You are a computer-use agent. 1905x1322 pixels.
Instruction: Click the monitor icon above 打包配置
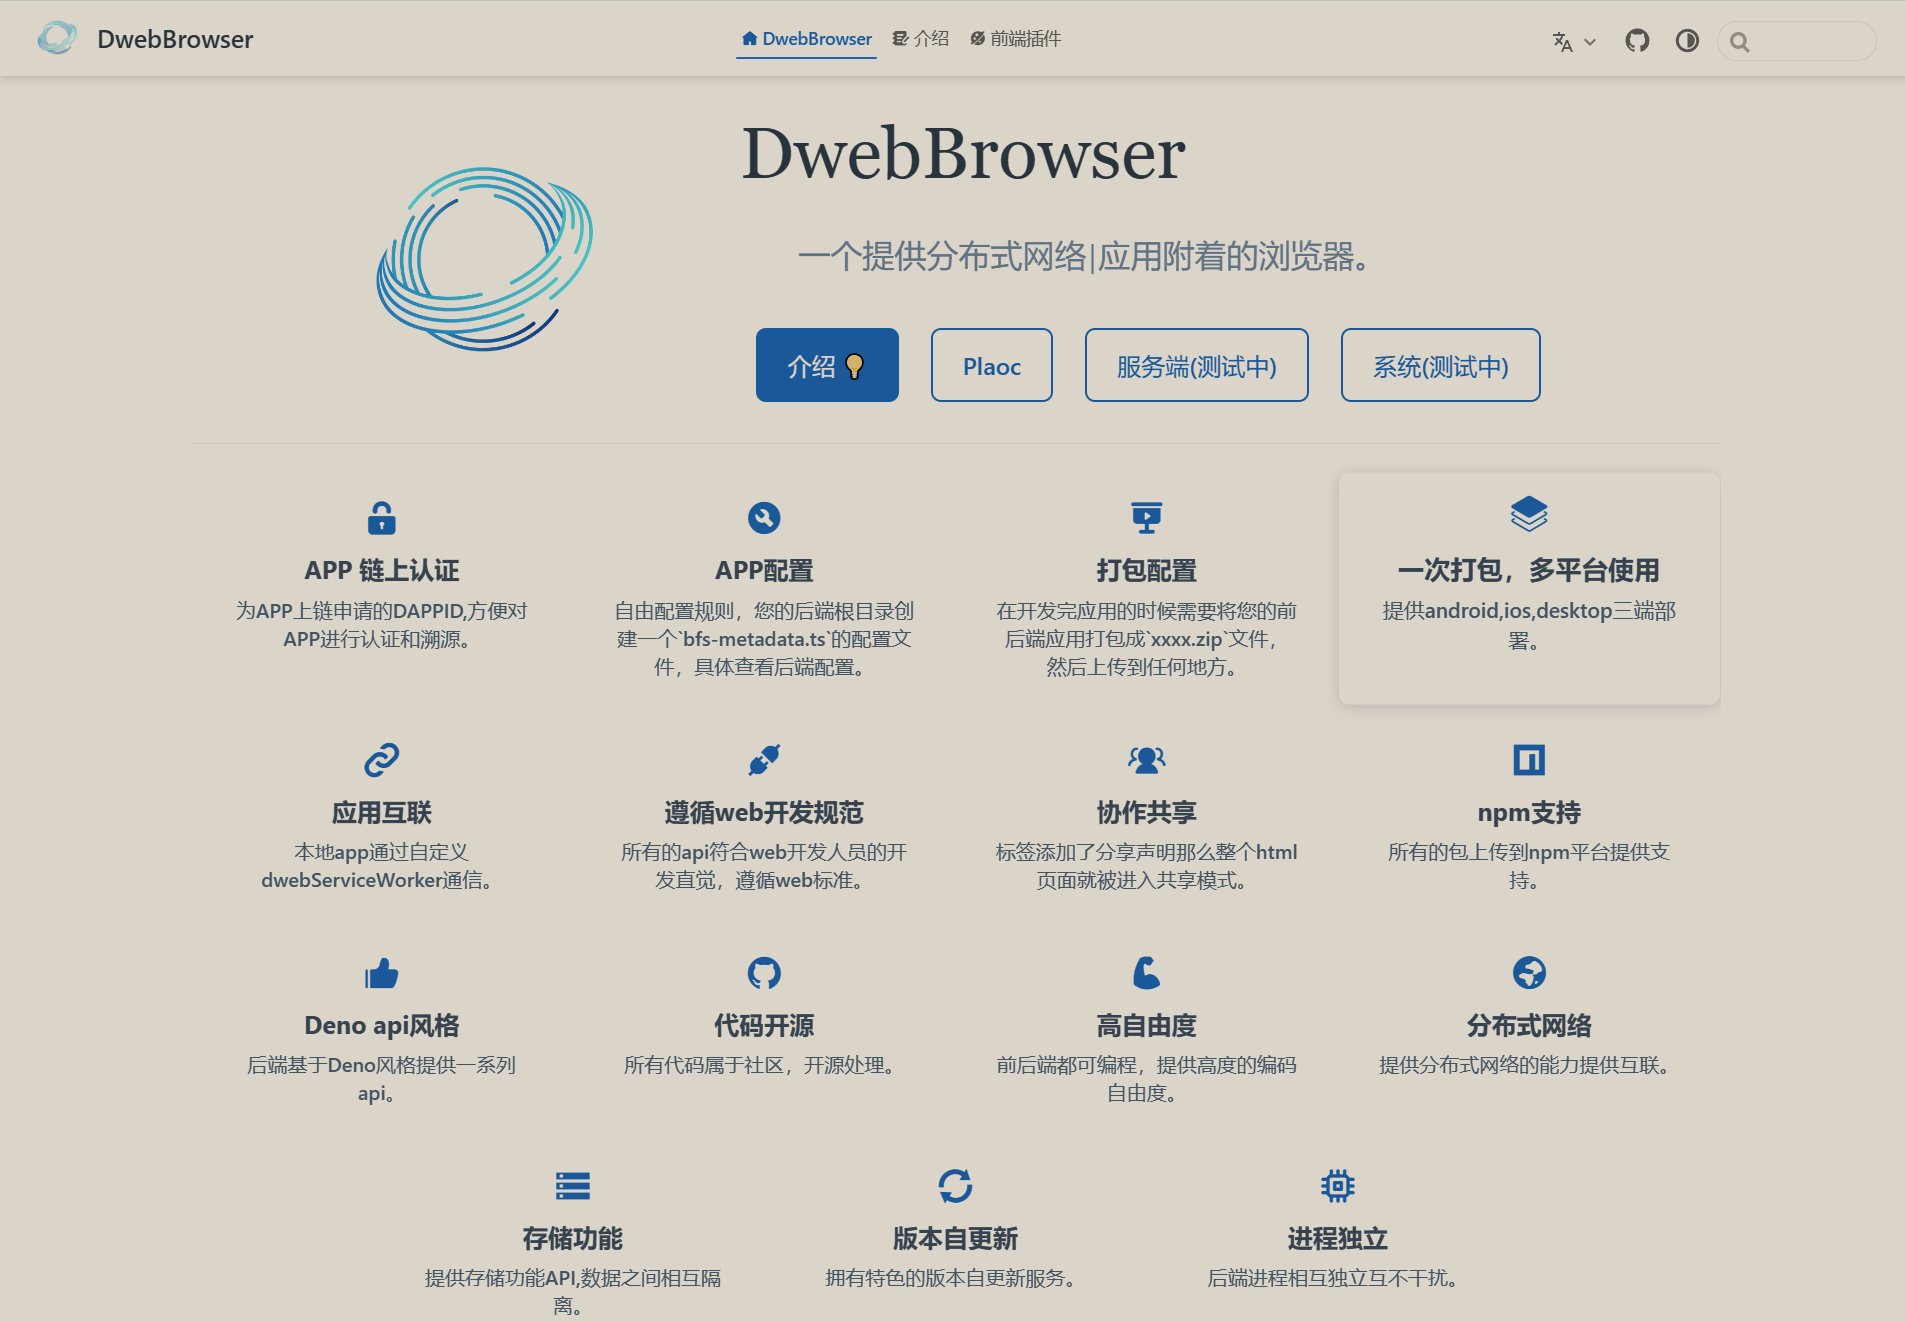pos(1146,517)
